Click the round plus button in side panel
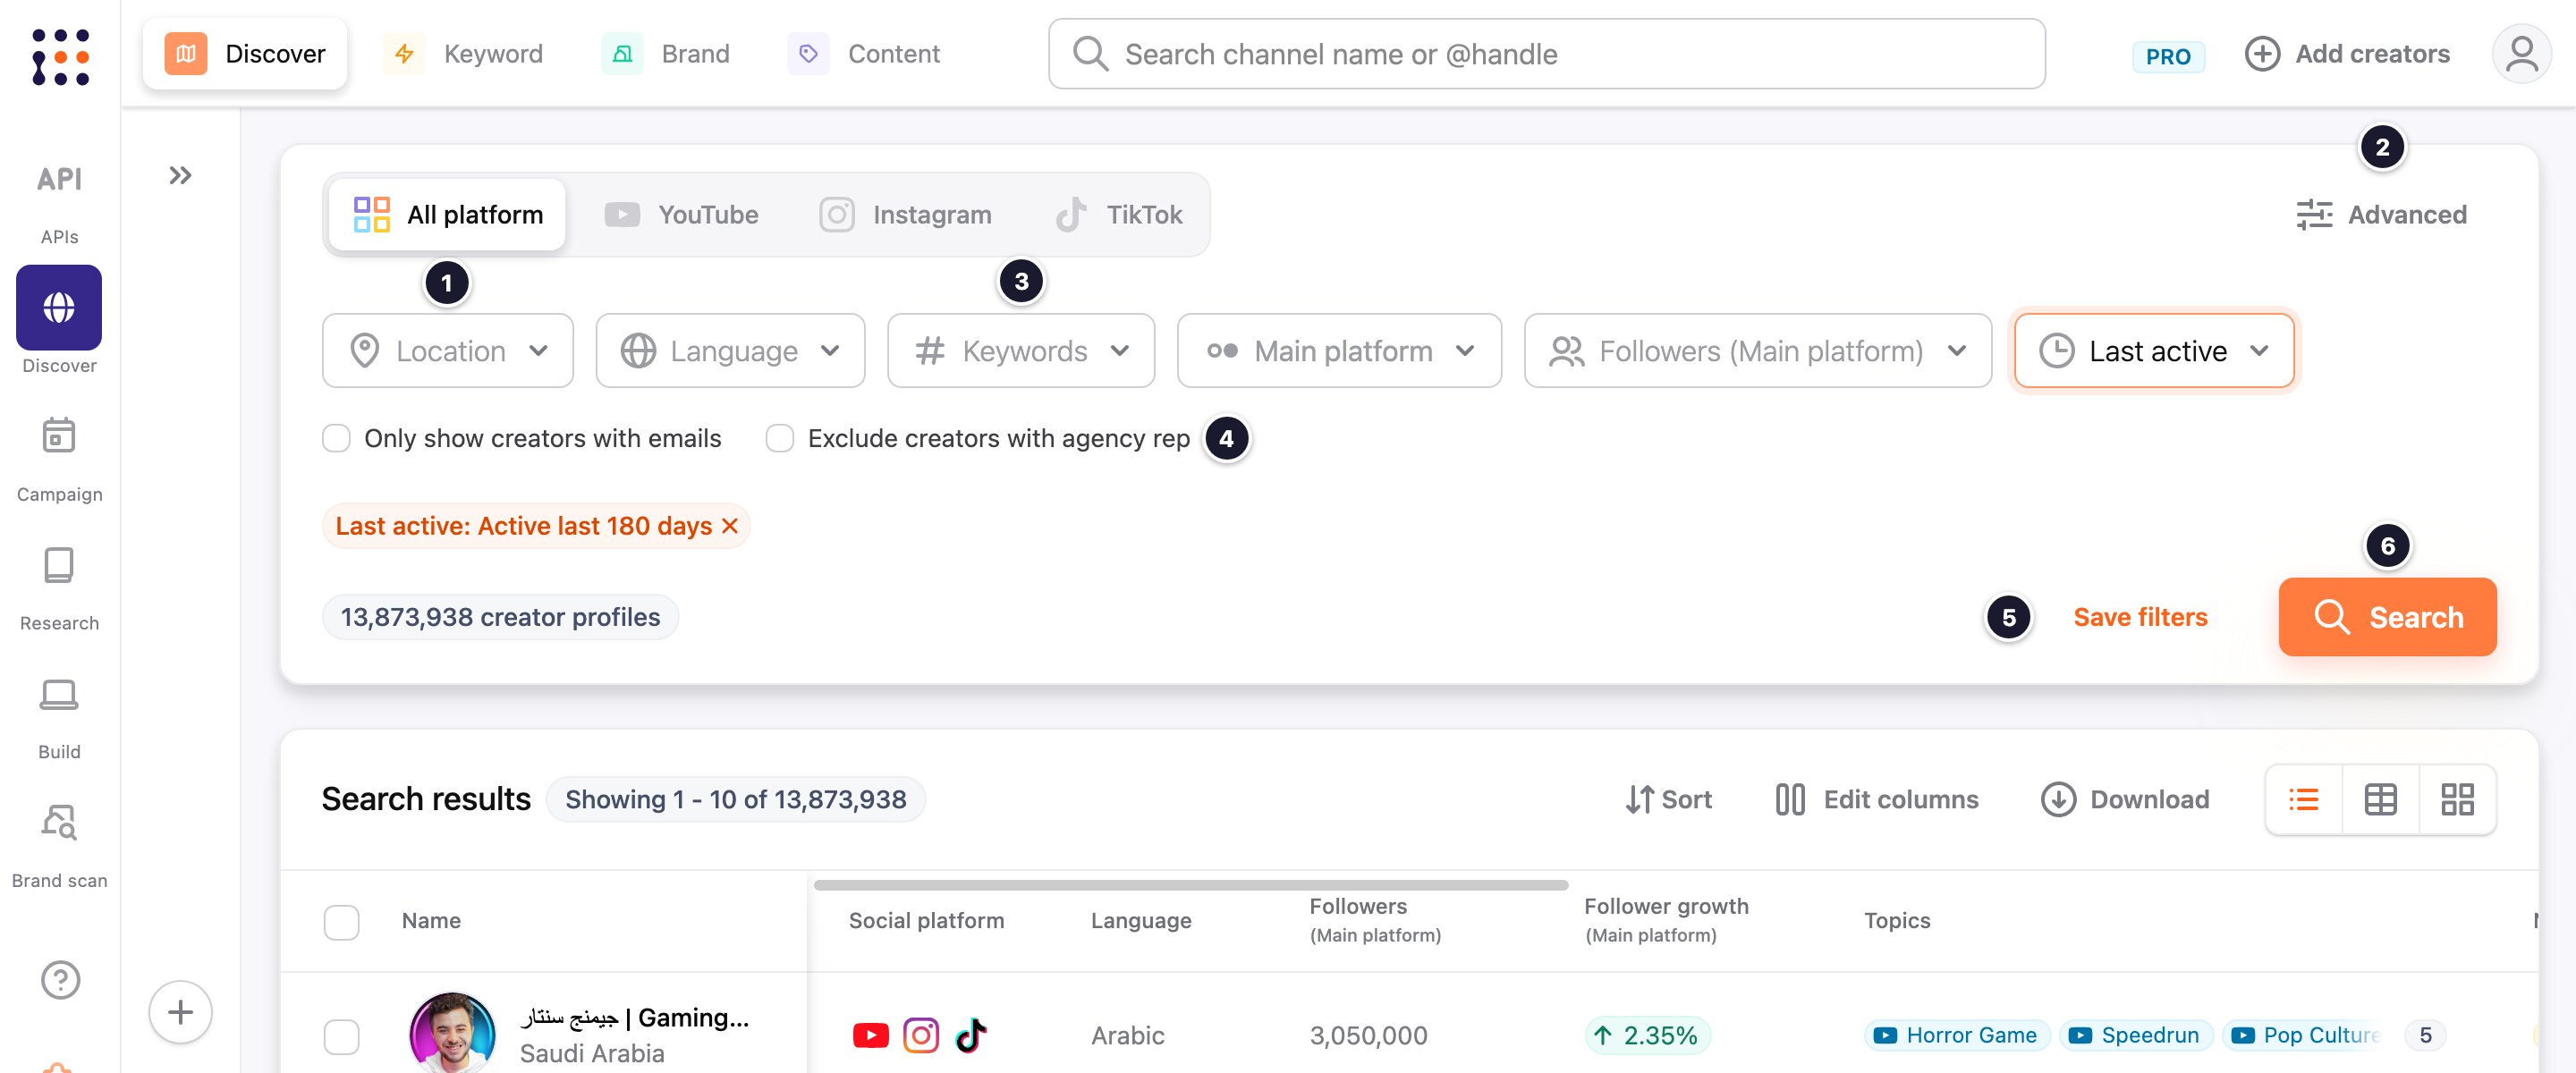 (180, 1012)
